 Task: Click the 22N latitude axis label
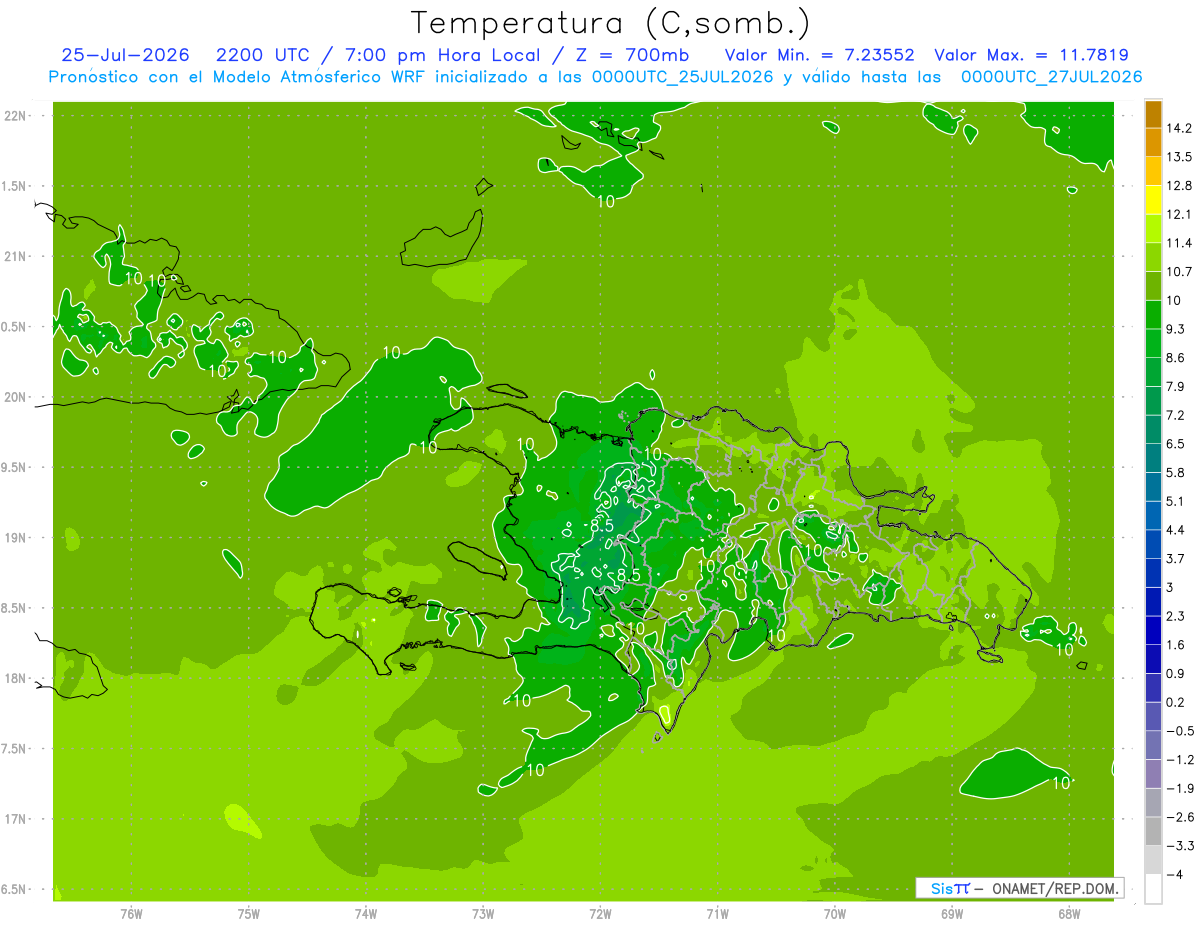pyautogui.click(x=16, y=116)
